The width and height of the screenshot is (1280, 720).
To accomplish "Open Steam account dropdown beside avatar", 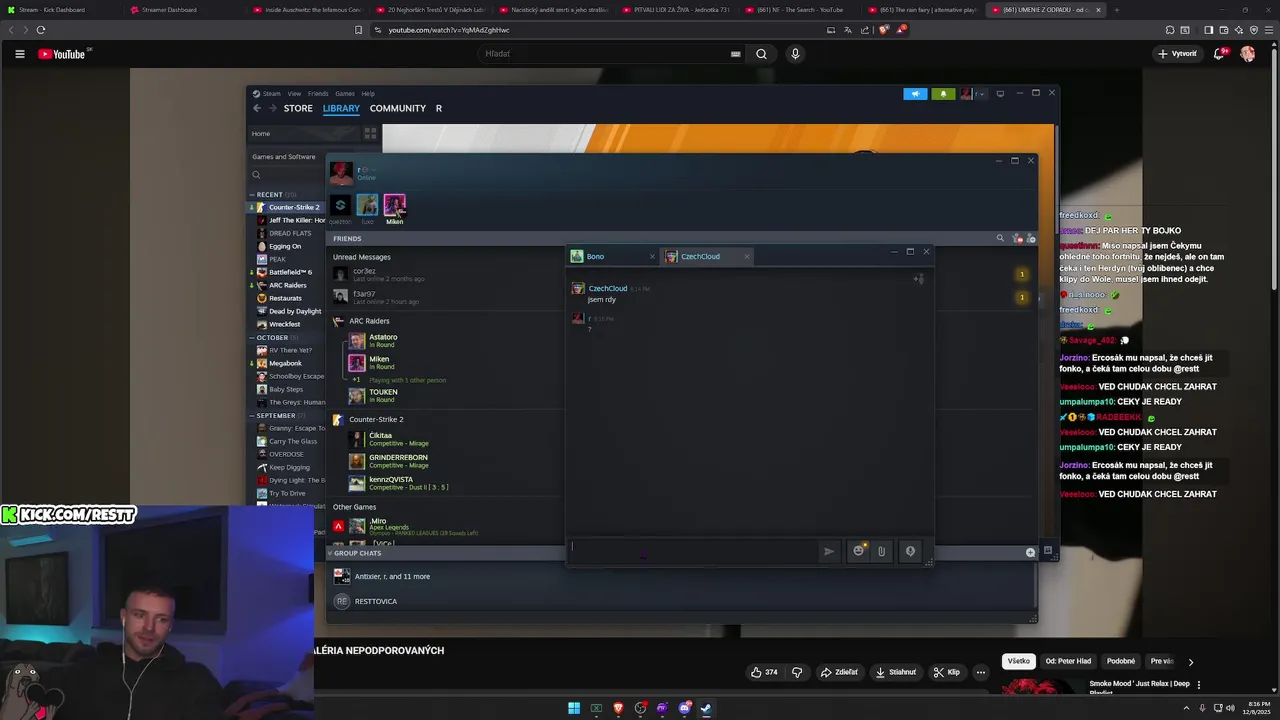I will click(981, 94).
